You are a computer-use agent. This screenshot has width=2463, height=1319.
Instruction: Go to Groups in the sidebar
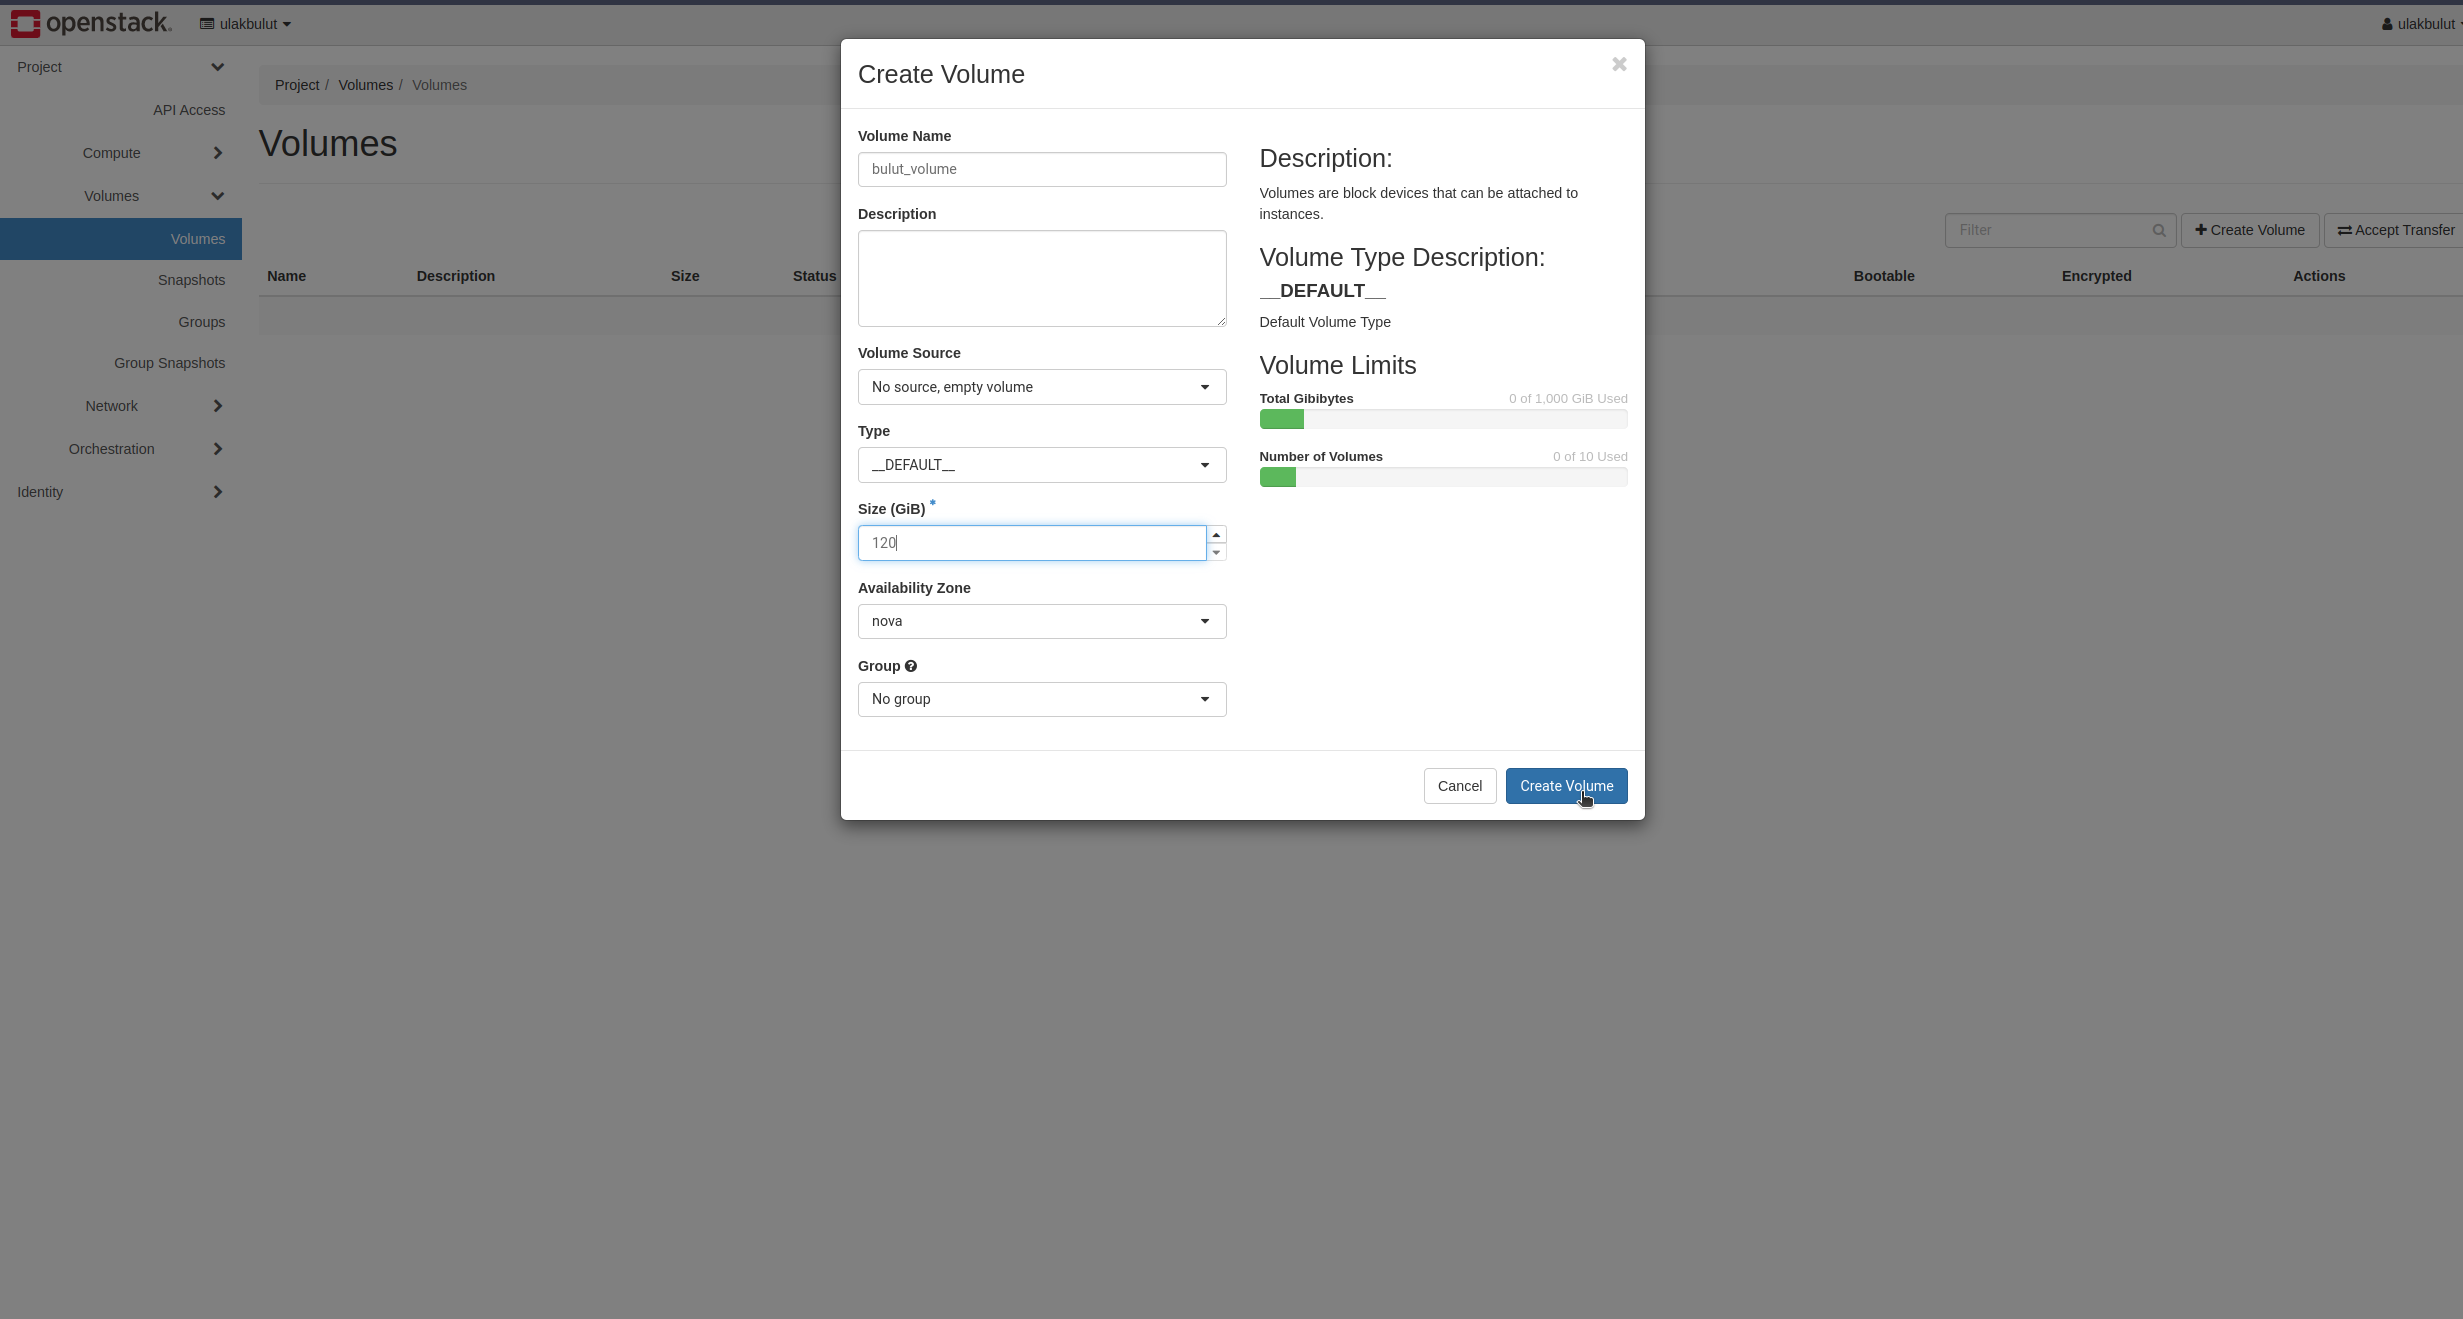pos(202,322)
